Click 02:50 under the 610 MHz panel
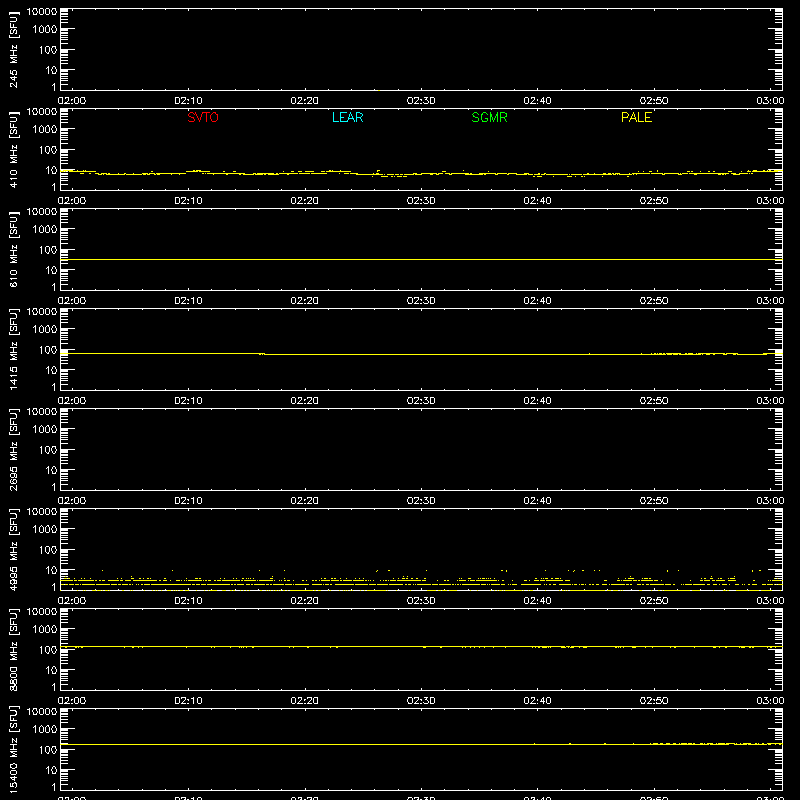 click(x=654, y=301)
